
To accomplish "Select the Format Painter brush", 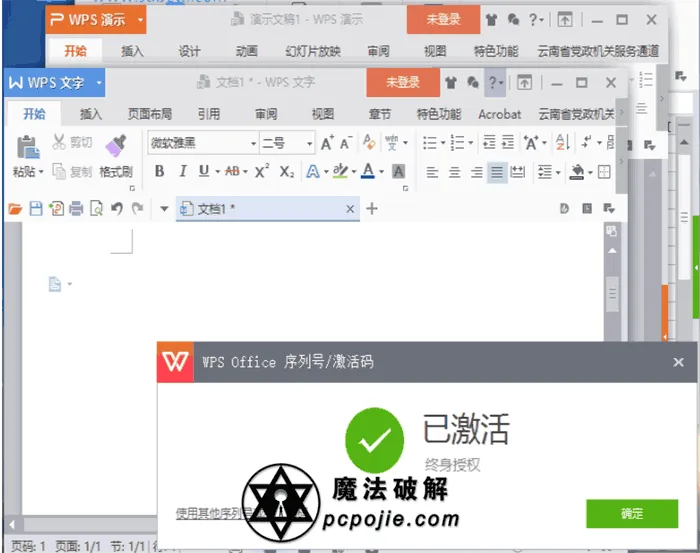I will pyautogui.click(x=116, y=146).
